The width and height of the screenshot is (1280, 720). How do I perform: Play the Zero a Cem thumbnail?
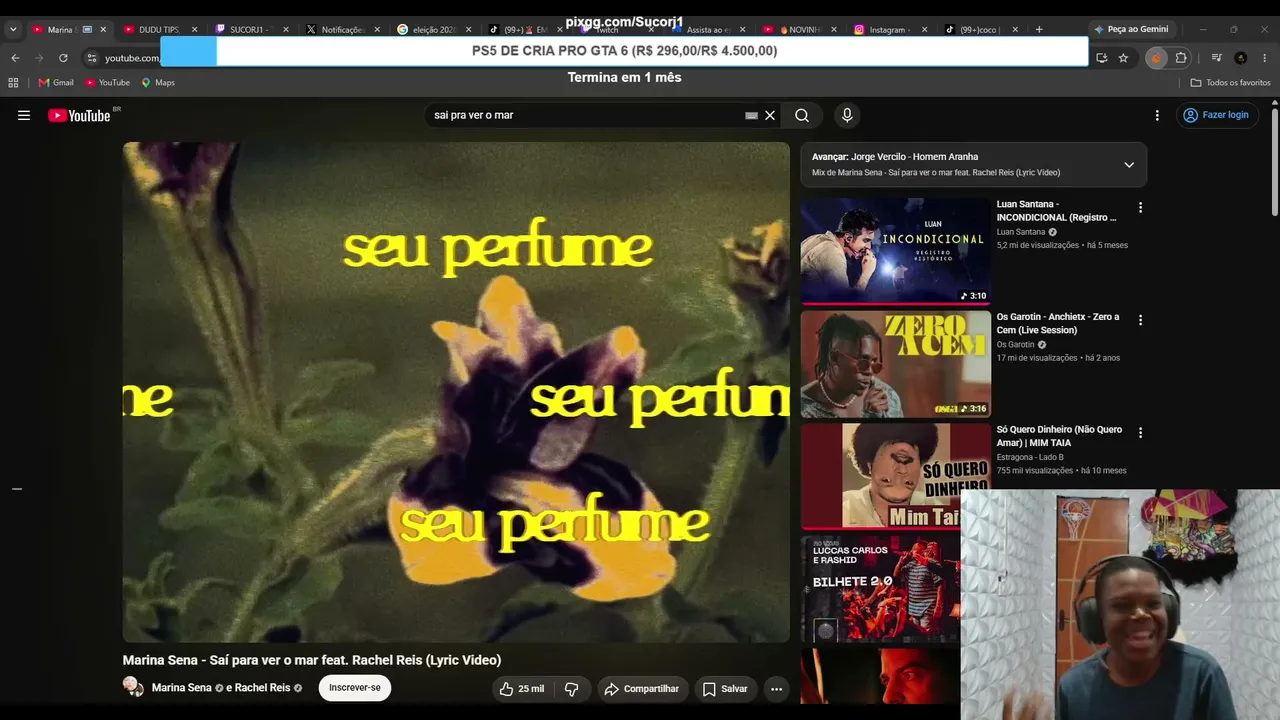click(895, 364)
